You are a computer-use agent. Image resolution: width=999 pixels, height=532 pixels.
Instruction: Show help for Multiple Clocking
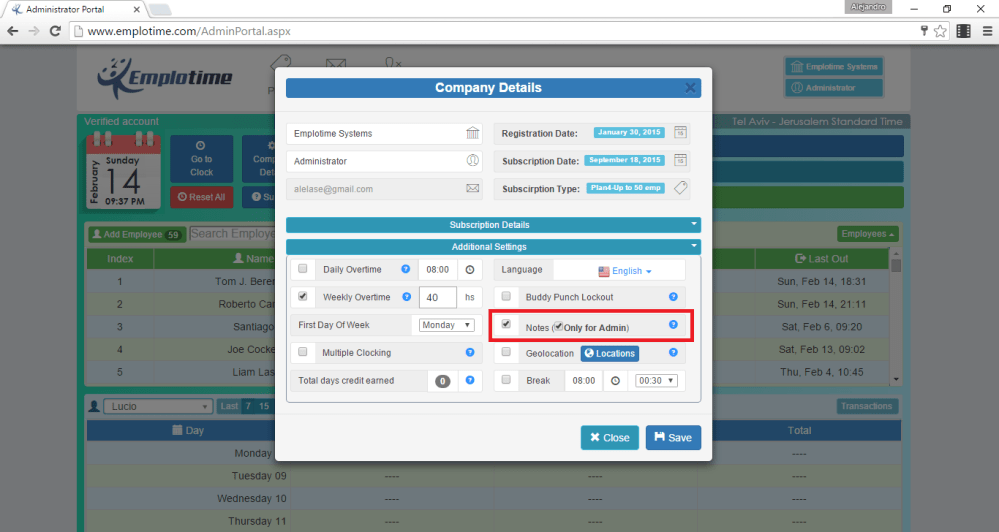(x=469, y=353)
